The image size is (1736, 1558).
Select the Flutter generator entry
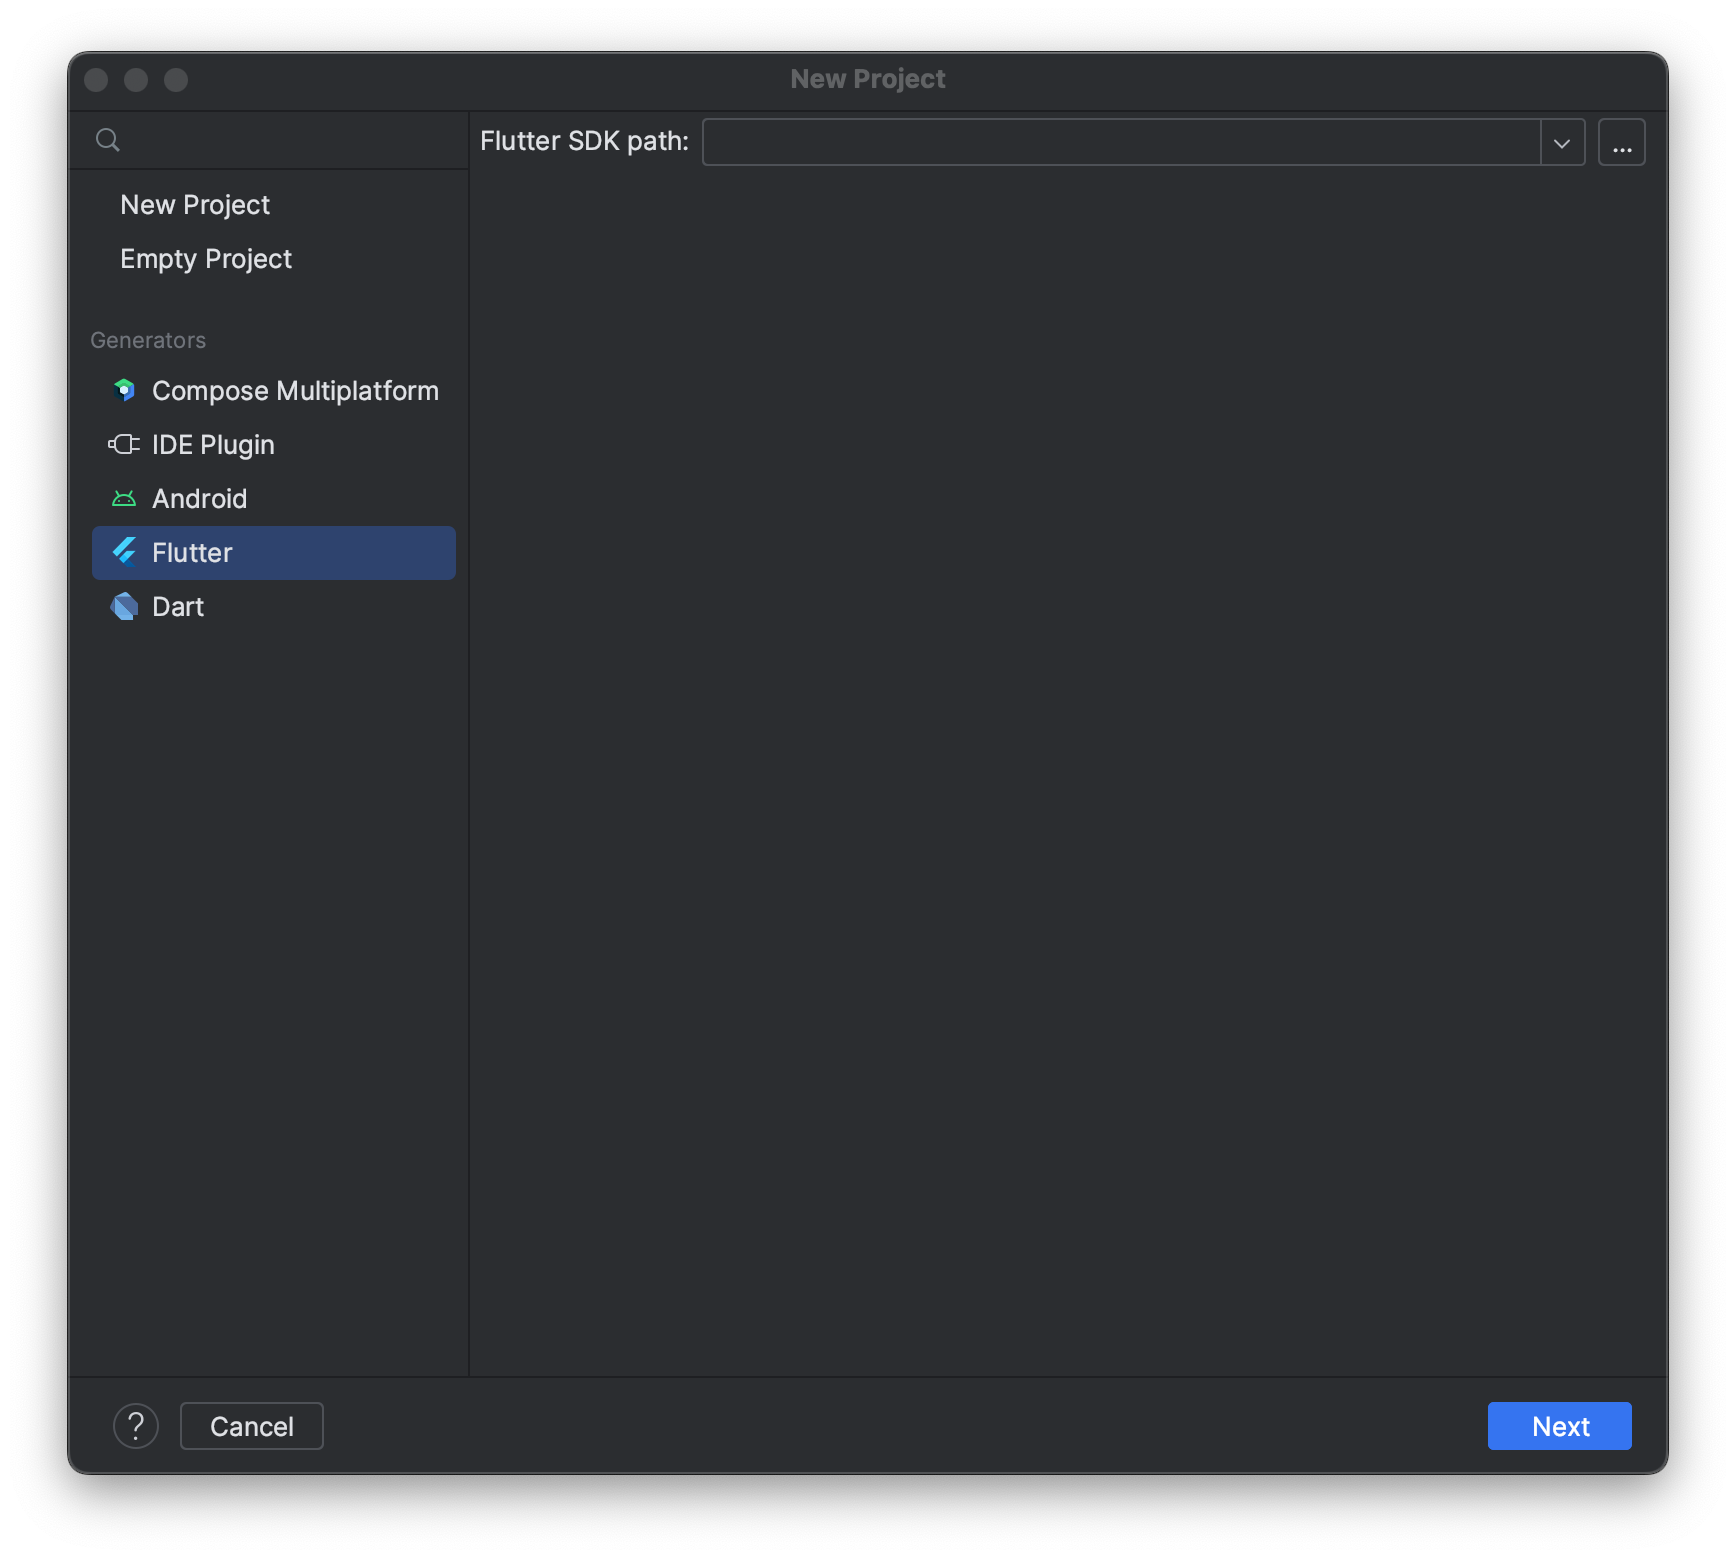tap(274, 553)
